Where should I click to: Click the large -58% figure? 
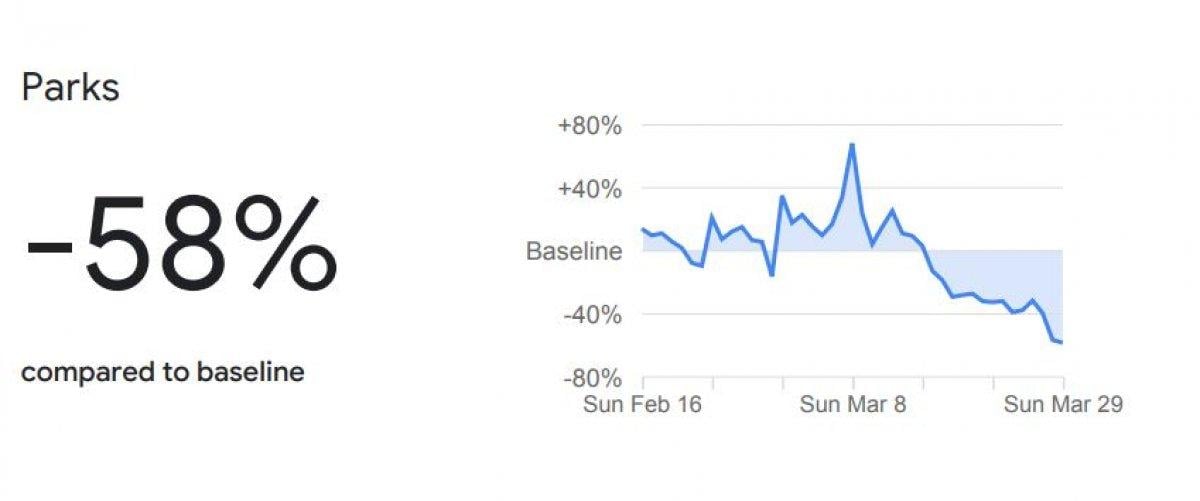pyautogui.click(x=180, y=244)
